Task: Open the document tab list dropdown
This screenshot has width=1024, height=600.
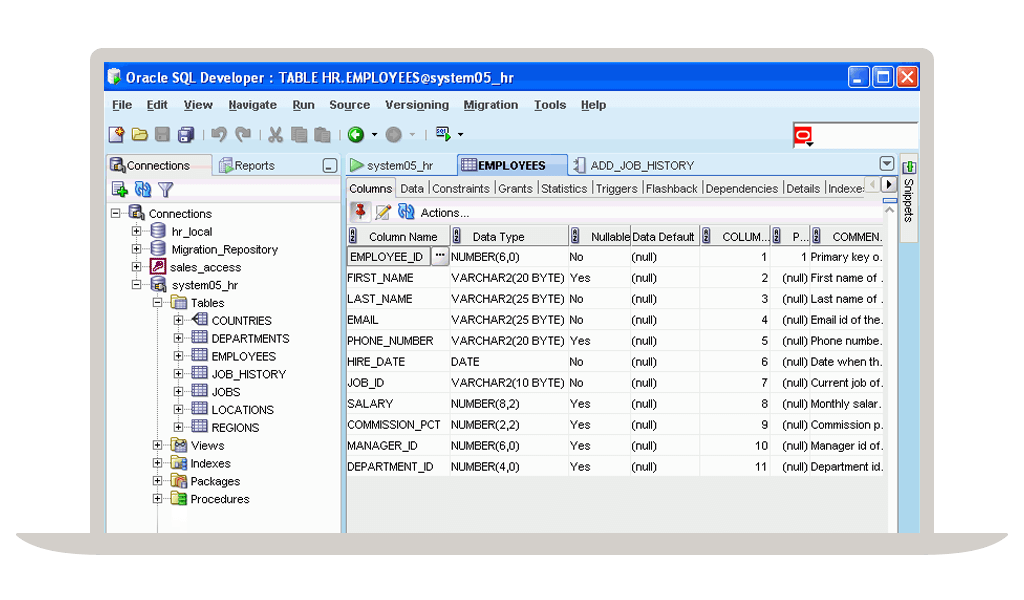Action: tap(886, 163)
